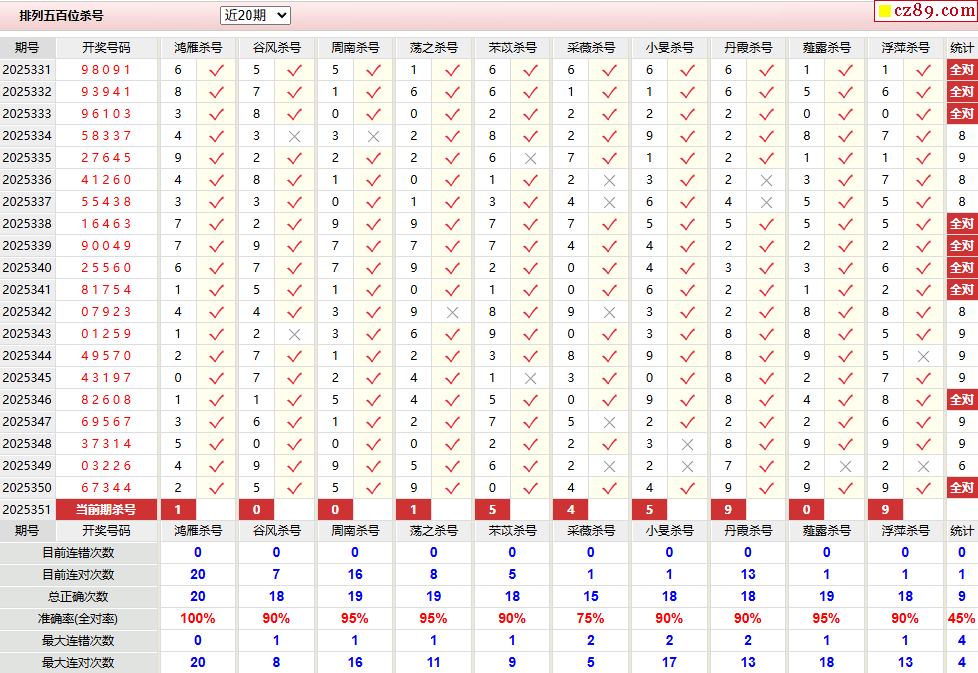This screenshot has width=978, height=673.
Task: Click the 排列五百位杀号 page title
Action: click(x=61, y=16)
